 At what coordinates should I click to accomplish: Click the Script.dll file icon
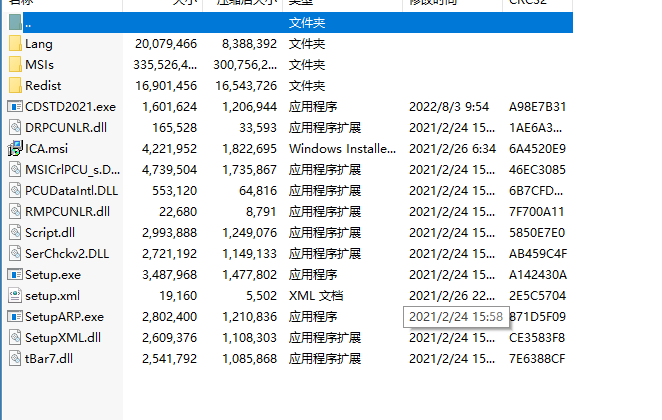(15, 233)
